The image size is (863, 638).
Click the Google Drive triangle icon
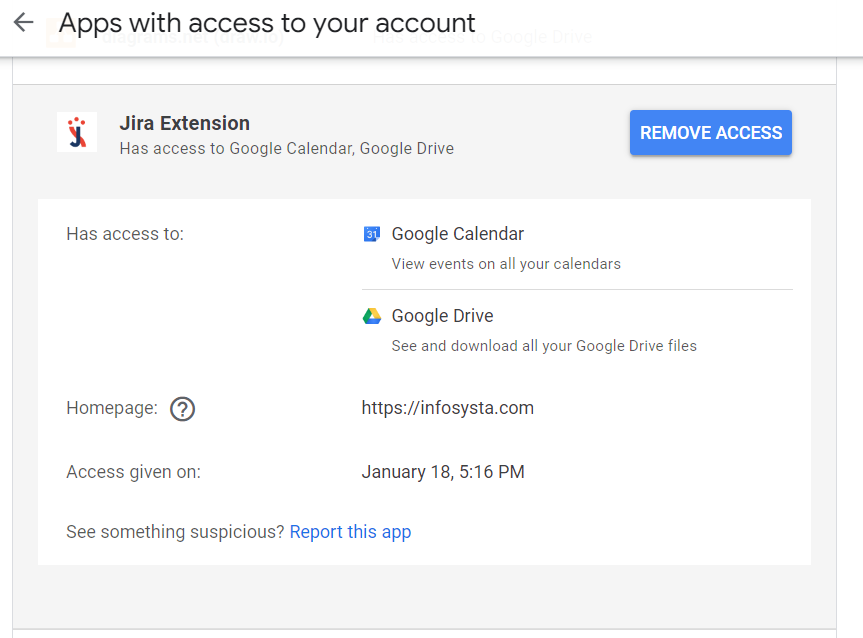[x=371, y=316]
